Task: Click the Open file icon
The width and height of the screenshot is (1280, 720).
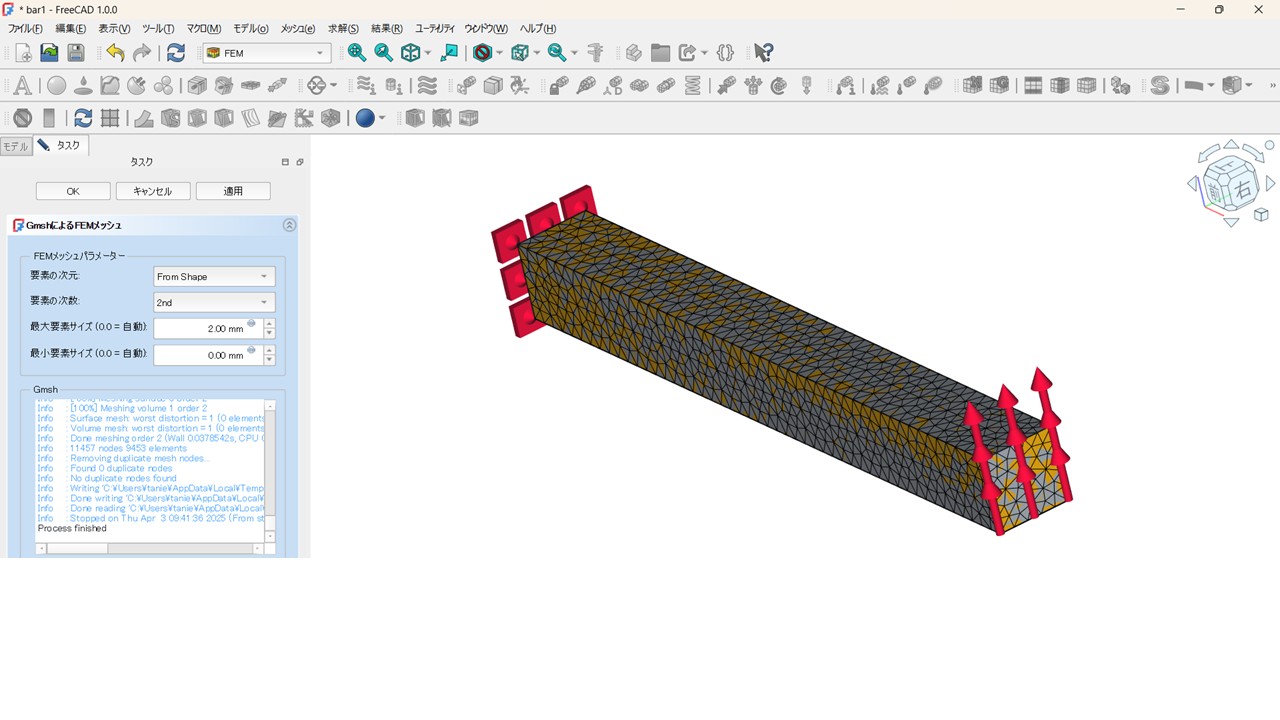Action: pos(49,53)
